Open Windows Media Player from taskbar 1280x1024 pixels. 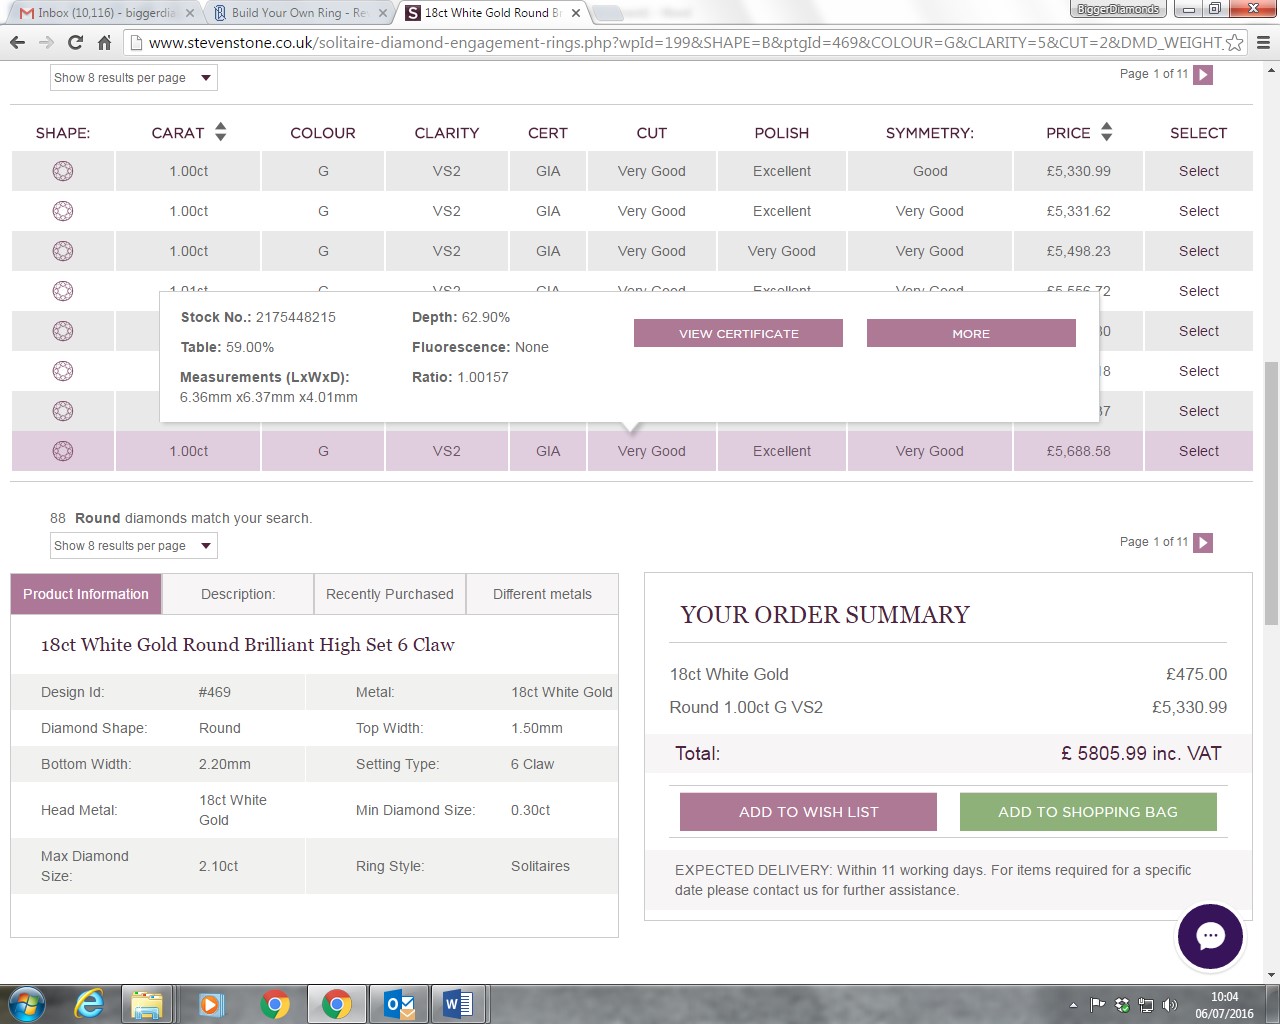tap(210, 1004)
